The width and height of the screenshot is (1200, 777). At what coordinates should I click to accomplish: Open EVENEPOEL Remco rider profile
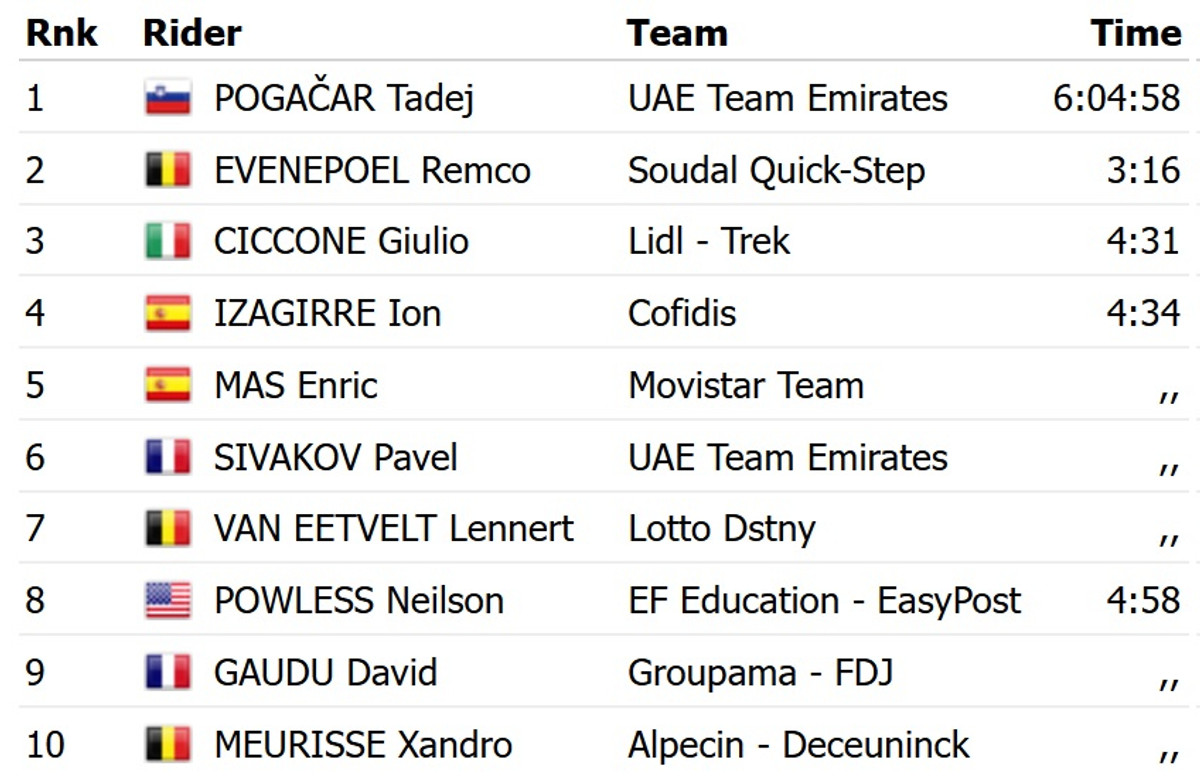pos(372,170)
